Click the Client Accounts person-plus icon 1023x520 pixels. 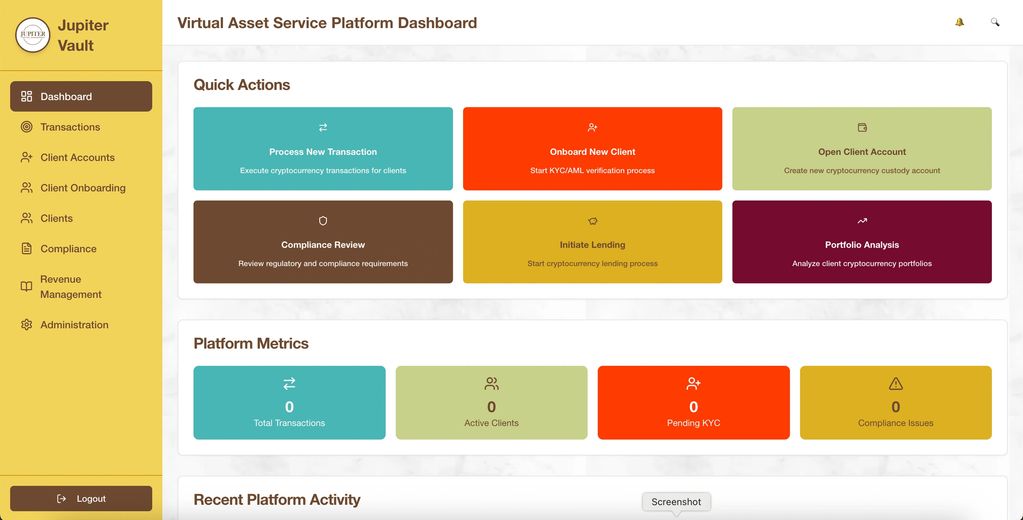(x=27, y=158)
